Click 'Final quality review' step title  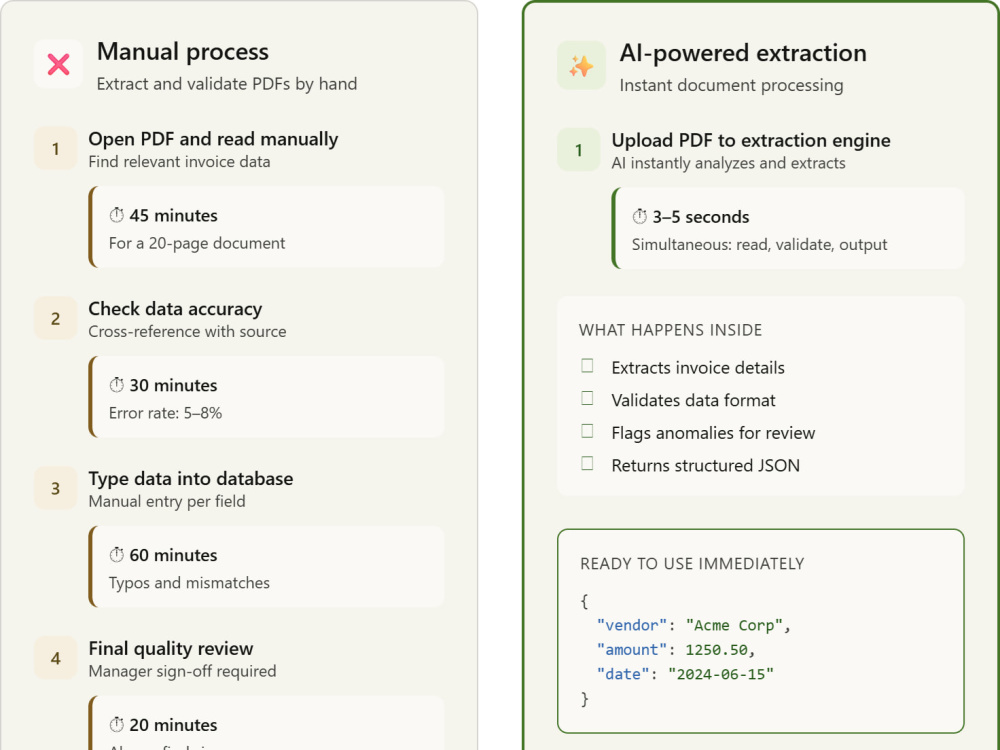171,649
